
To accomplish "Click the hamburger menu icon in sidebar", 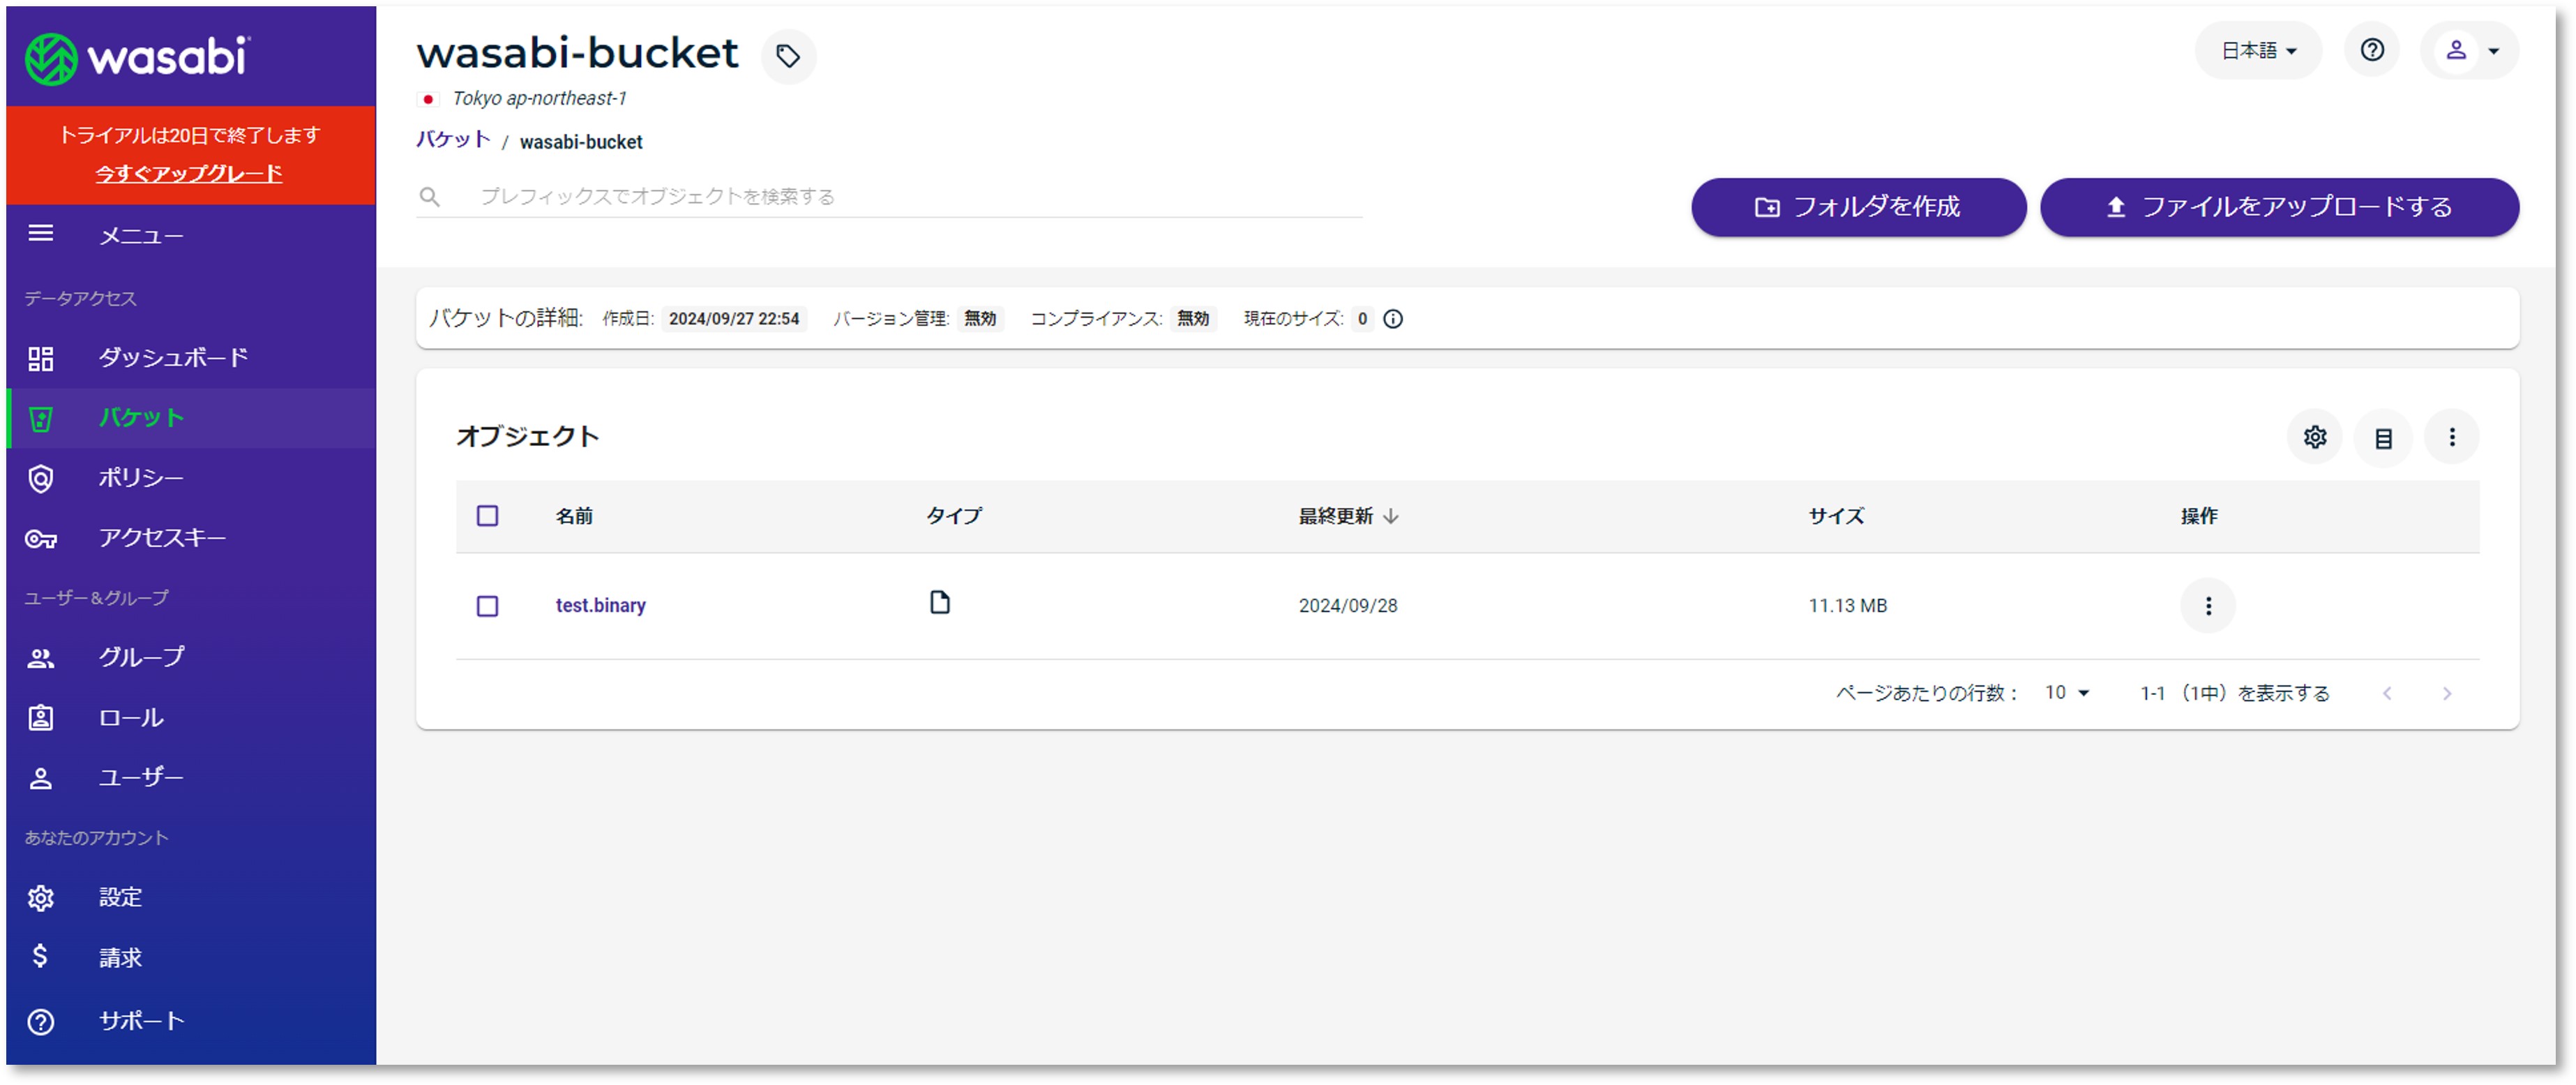I will [41, 234].
